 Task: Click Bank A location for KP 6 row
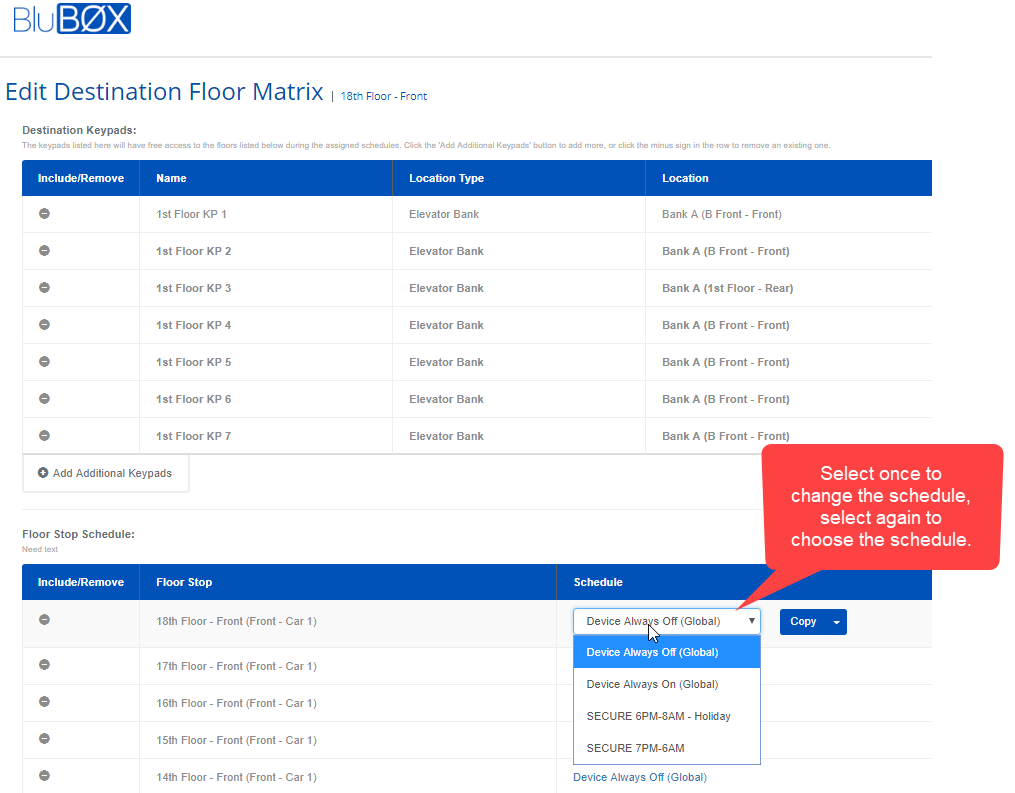tap(725, 399)
